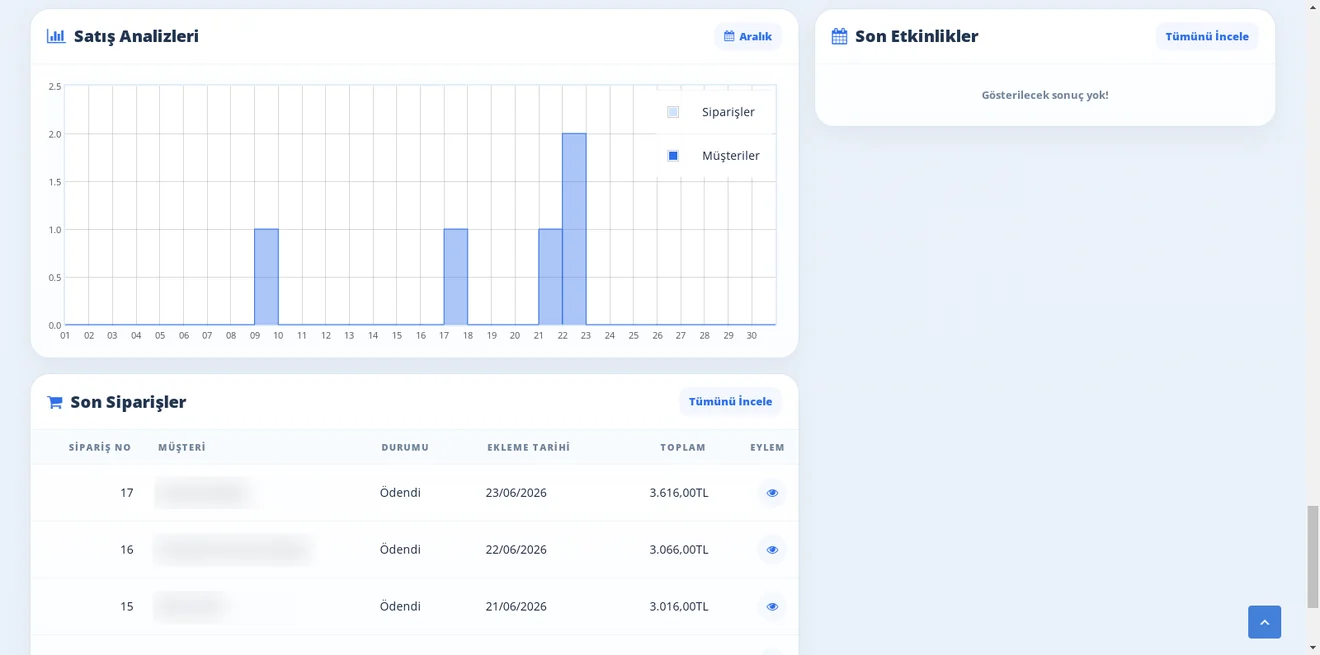Image resolution: width=1320 pixels, height=655 pixels.
Task: Click the calendar icon beside Son Etkinlikler
Action: click(840, 36)
